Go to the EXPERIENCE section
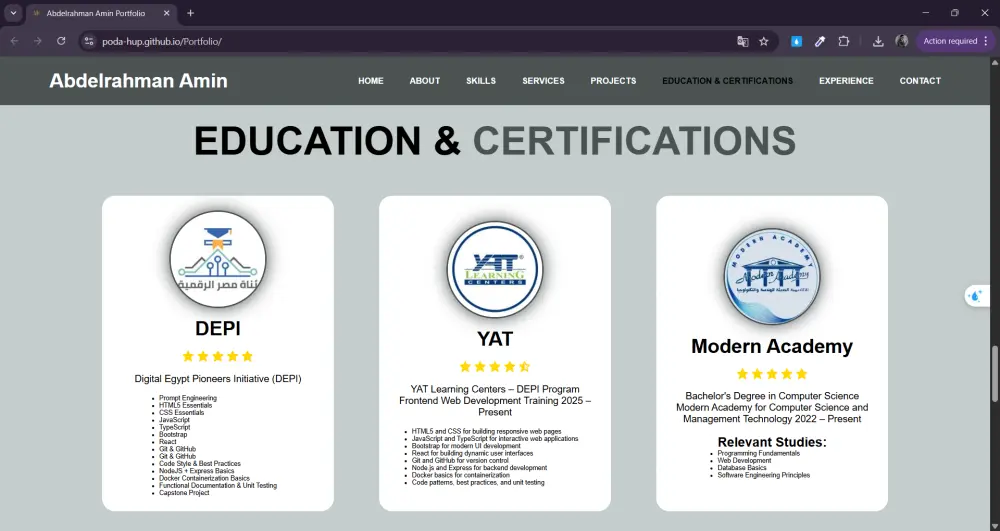 click(x=846, y=81)
